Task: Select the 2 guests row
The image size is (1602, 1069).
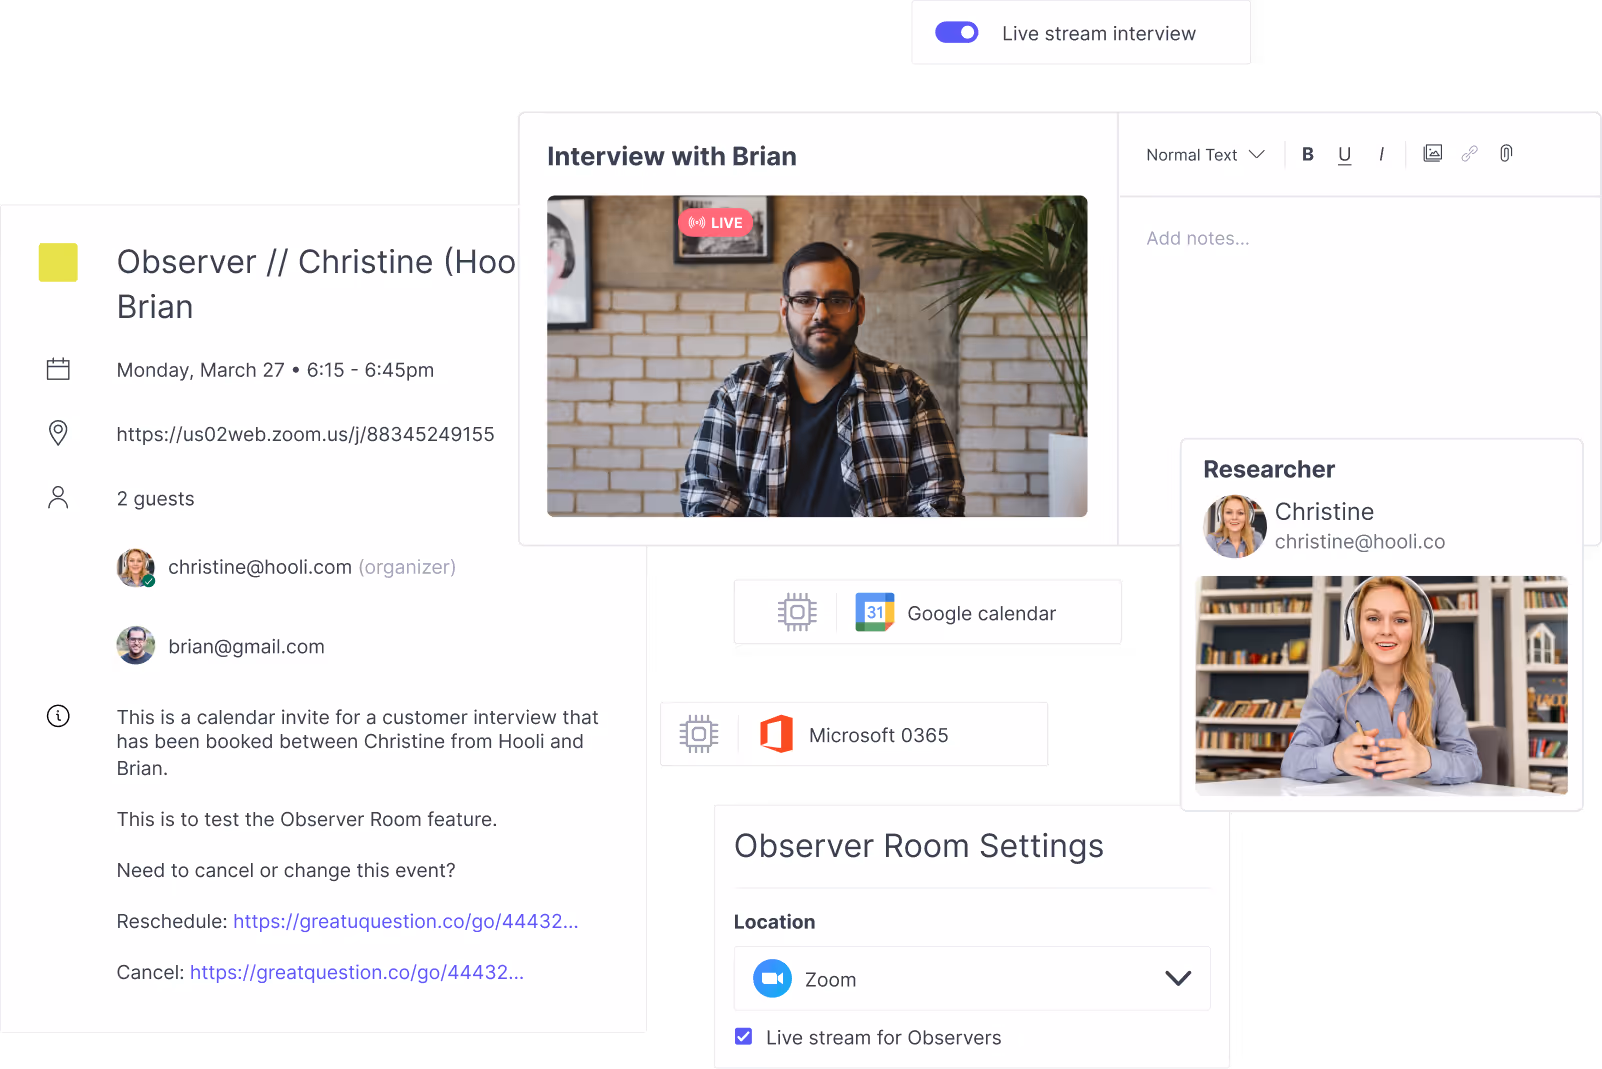Action: [155, 499]
